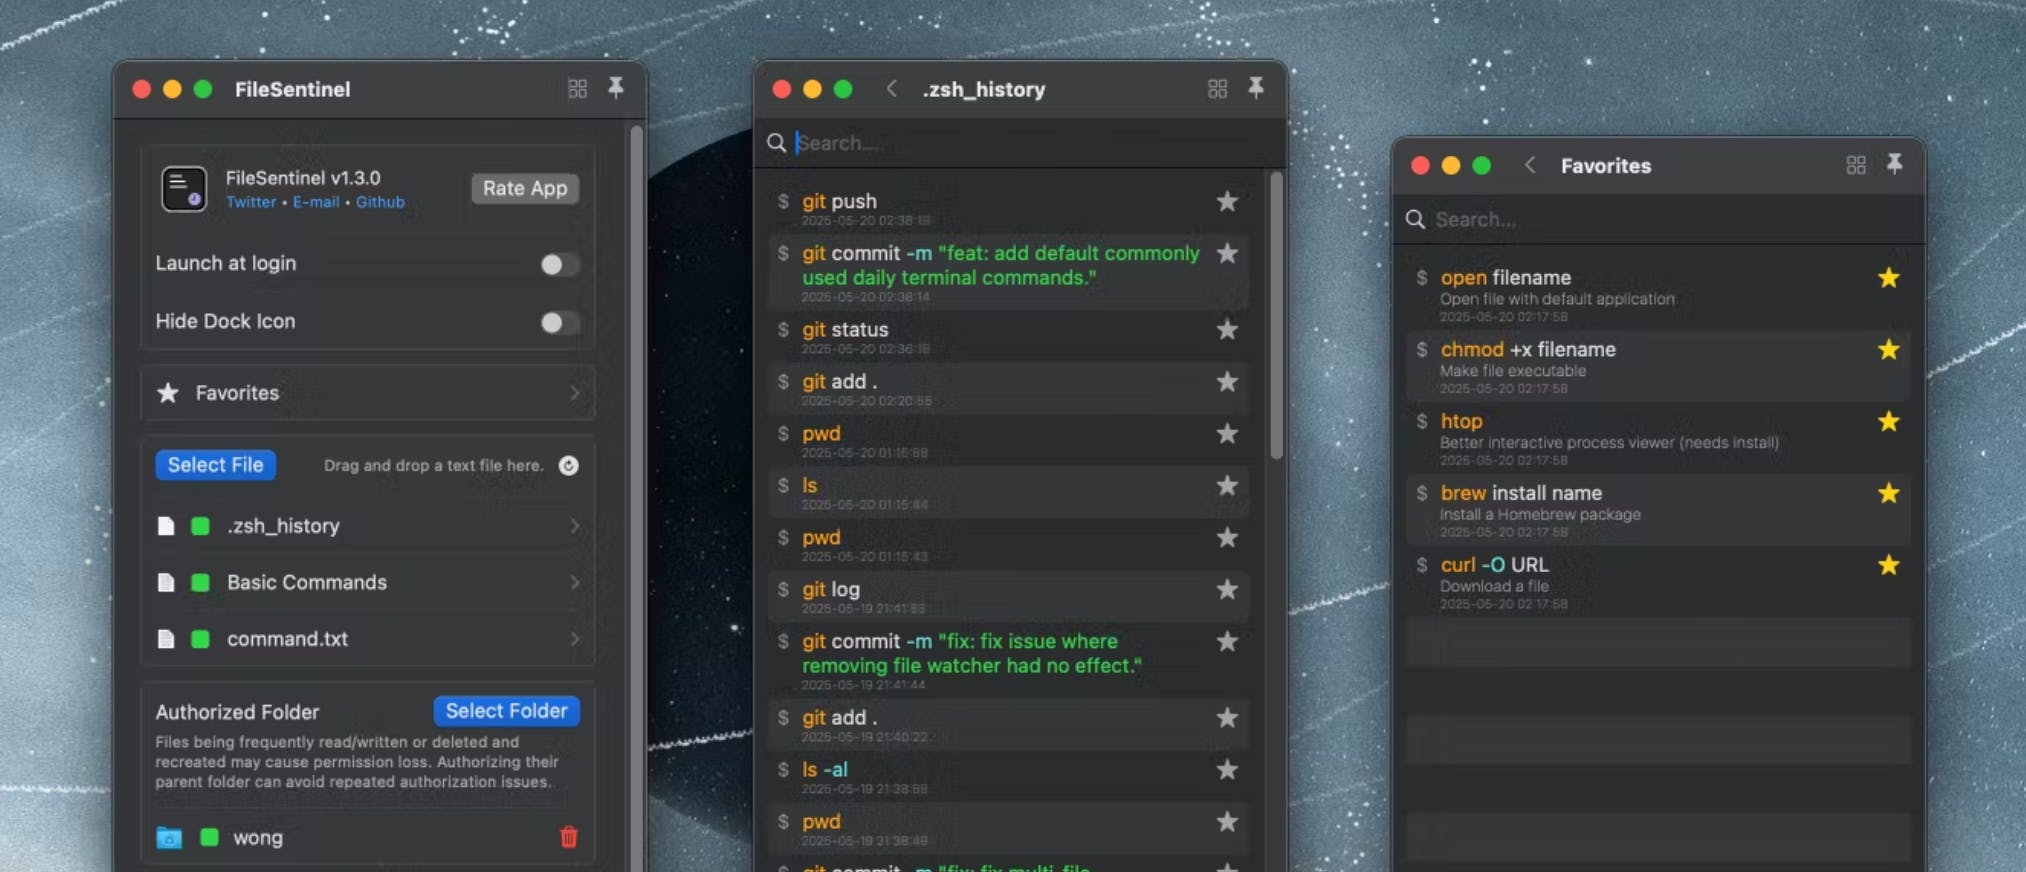The image size is (2026, 872).
Task: Go back from the Favorites window
Action: [x=1530, y=165]
